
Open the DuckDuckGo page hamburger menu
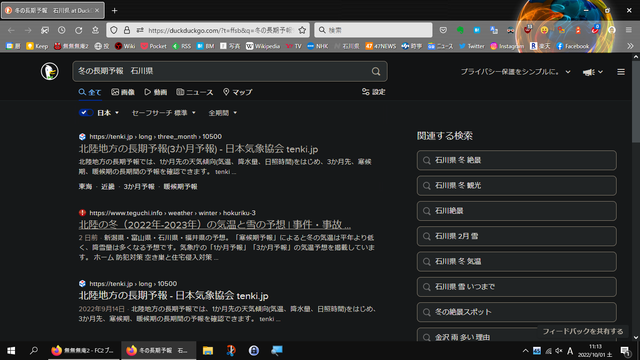(x=621, y=72)
